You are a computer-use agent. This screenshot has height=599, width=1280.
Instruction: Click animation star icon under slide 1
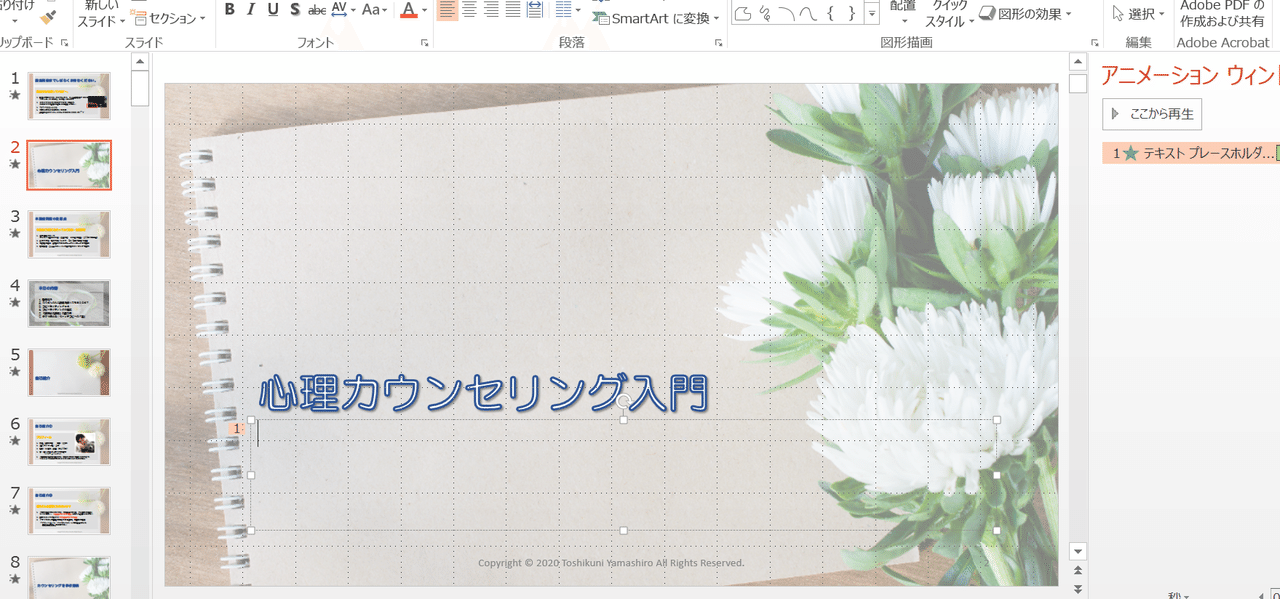14,95
